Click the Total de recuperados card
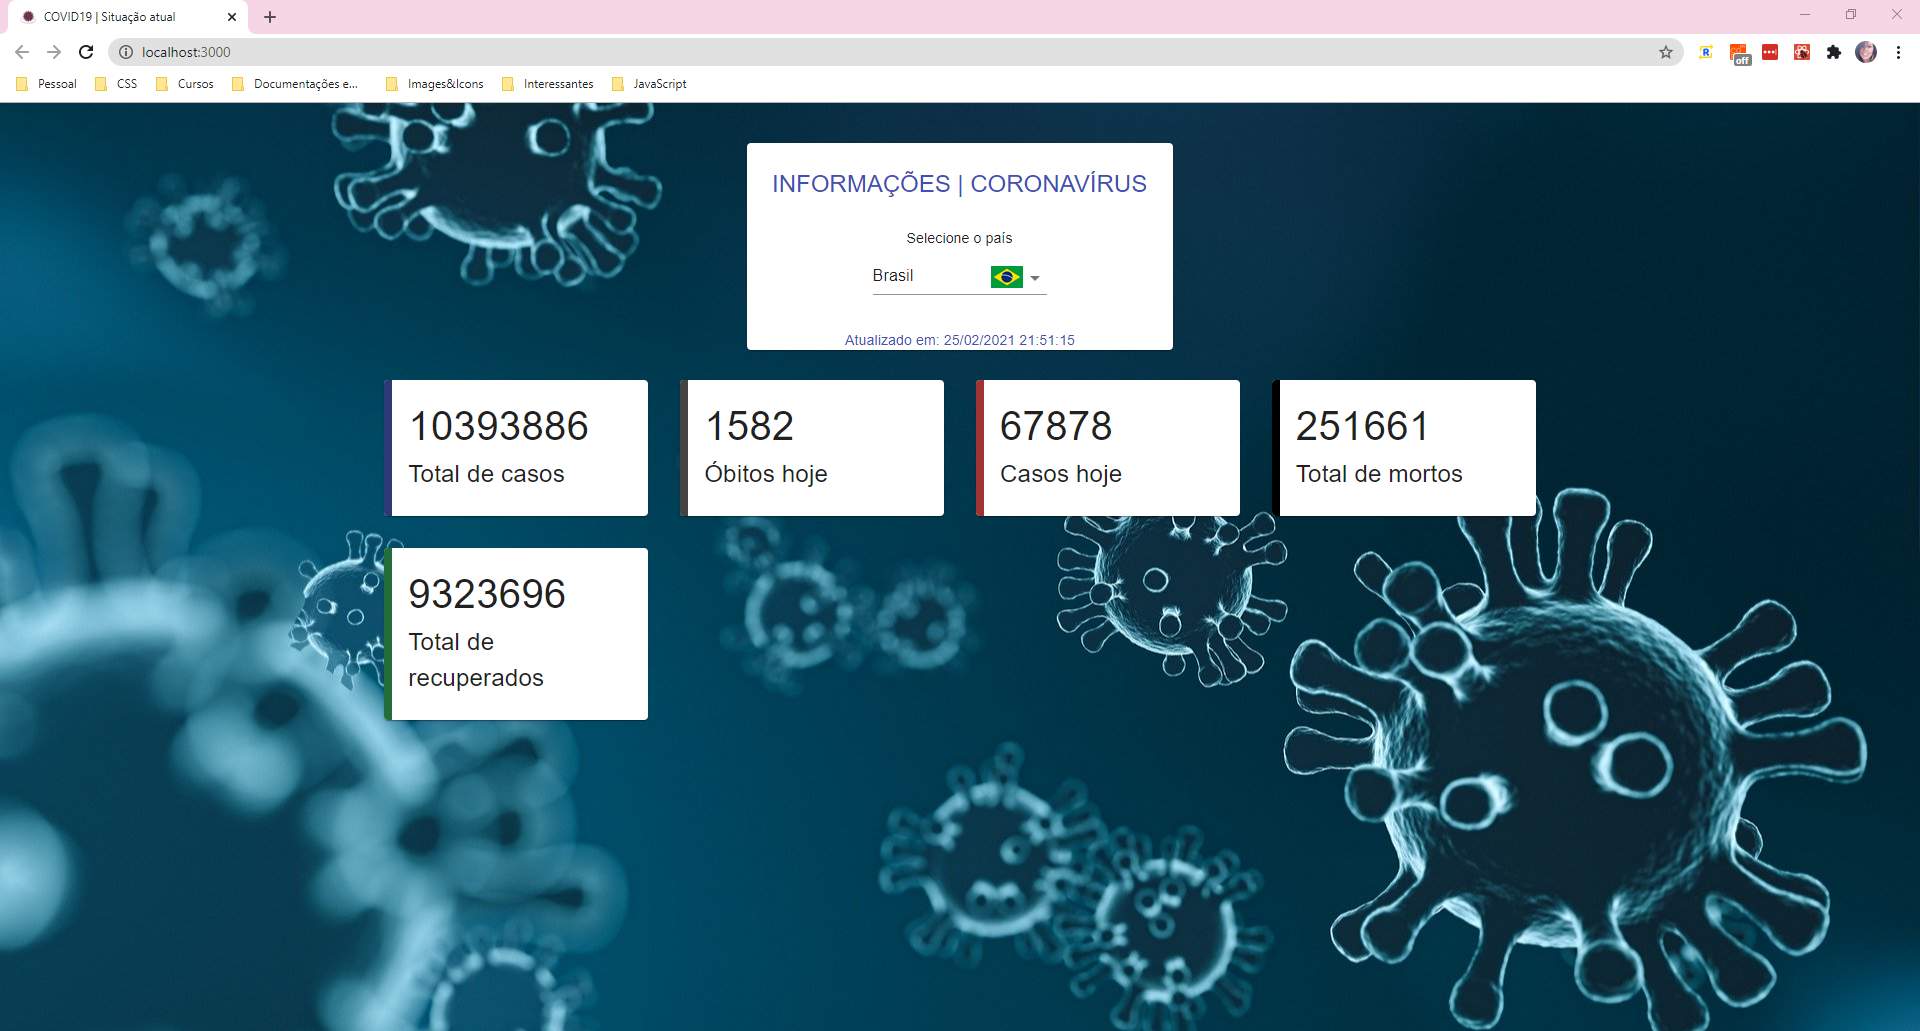This screenshot has width=1920, height=1031. 516,634
